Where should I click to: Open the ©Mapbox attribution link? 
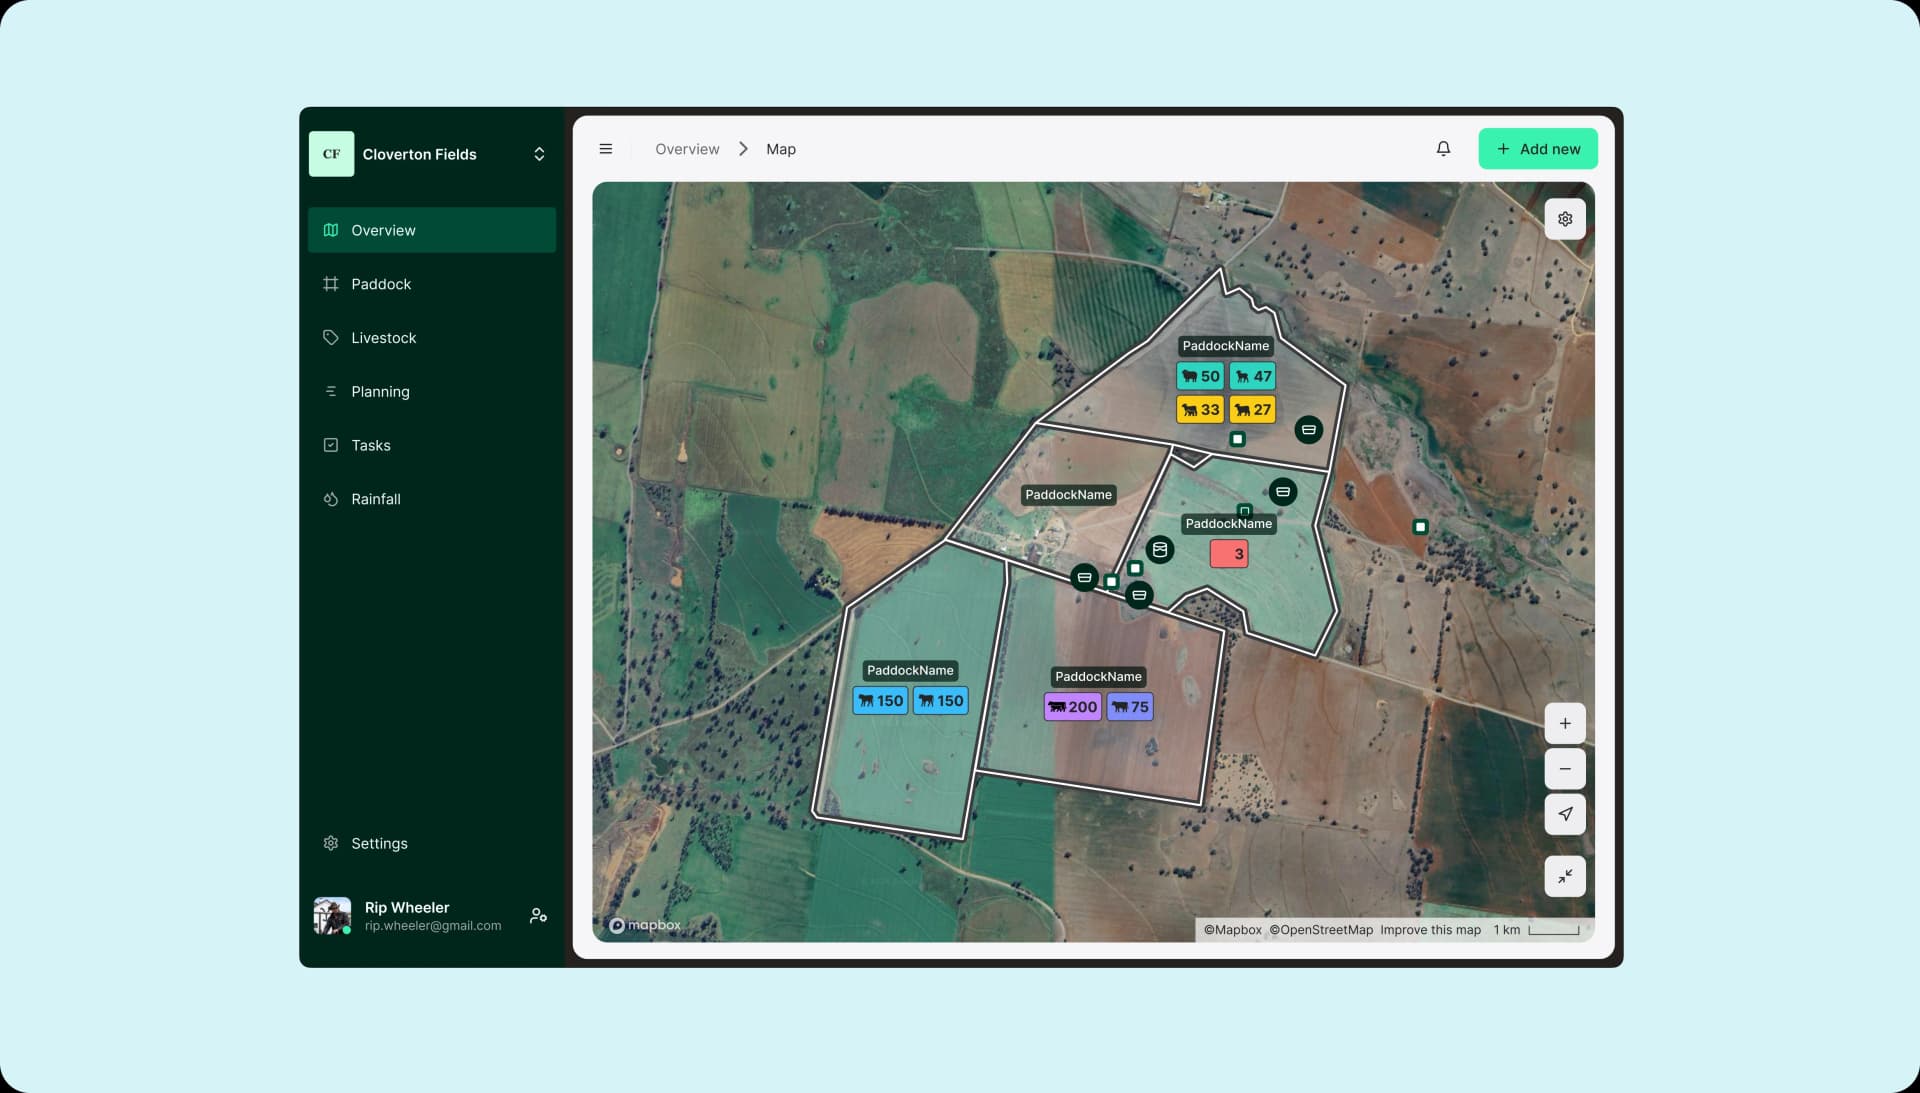(1232, 930)
